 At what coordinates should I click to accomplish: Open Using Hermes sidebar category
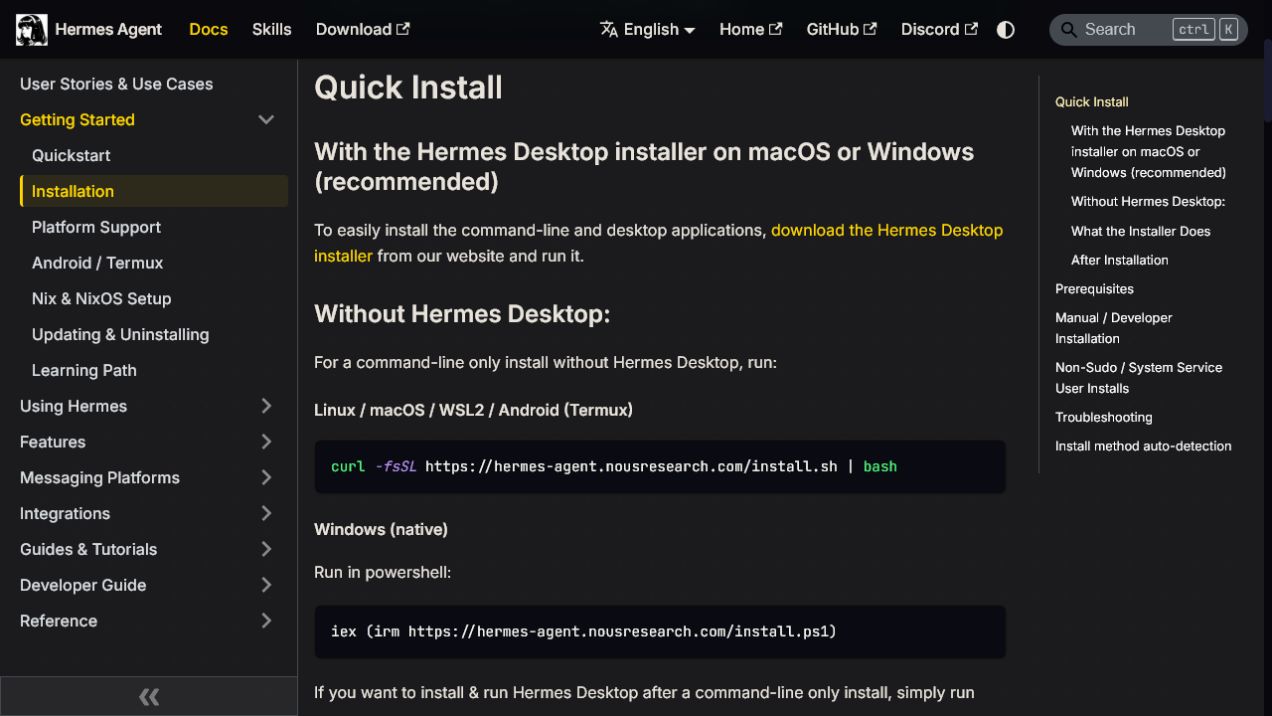click(x=73, y=406)
